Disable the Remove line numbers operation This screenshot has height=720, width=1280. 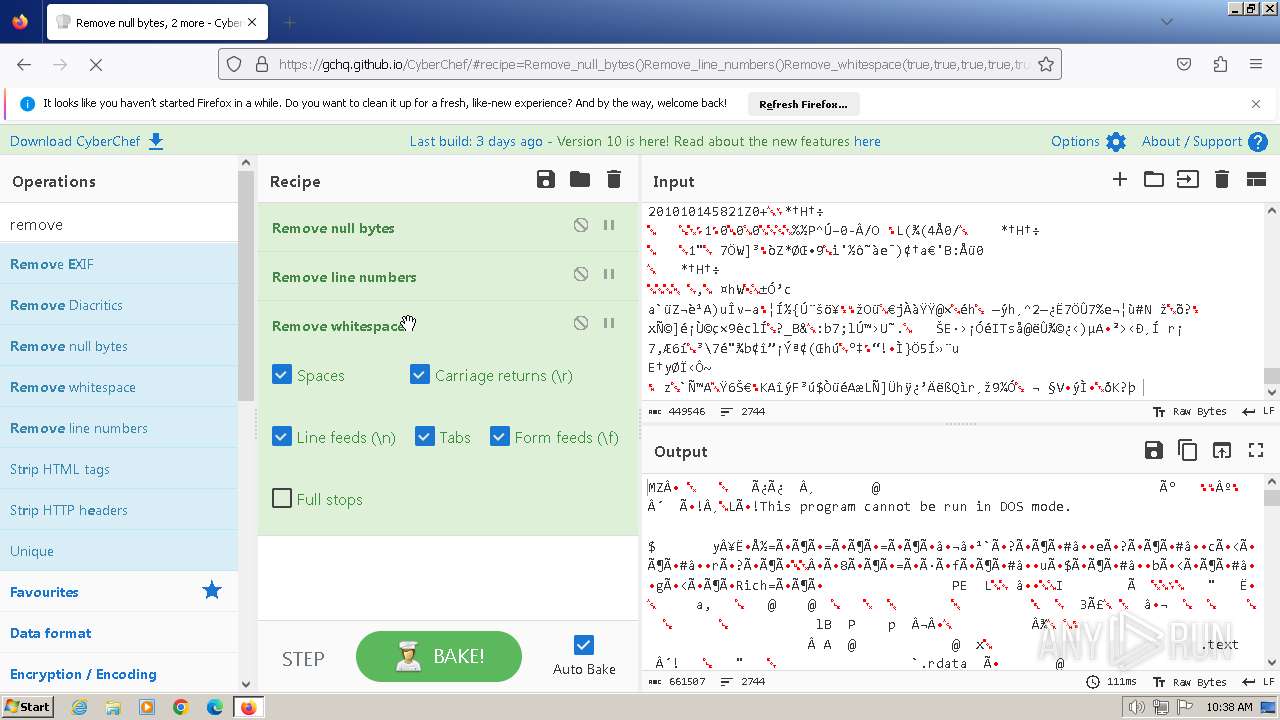coord(581,275)
